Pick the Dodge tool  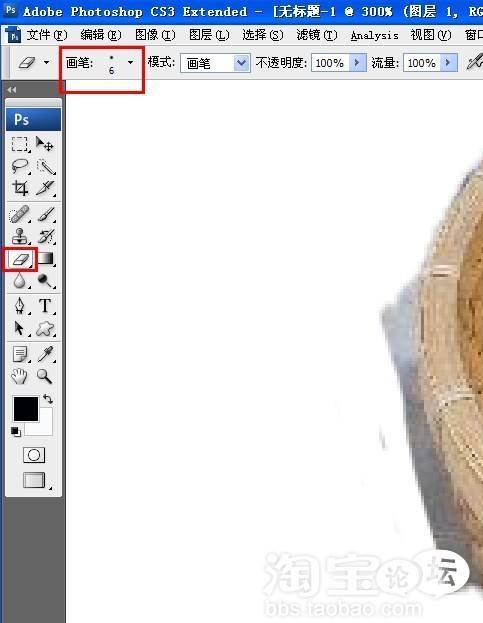(45, 281)
